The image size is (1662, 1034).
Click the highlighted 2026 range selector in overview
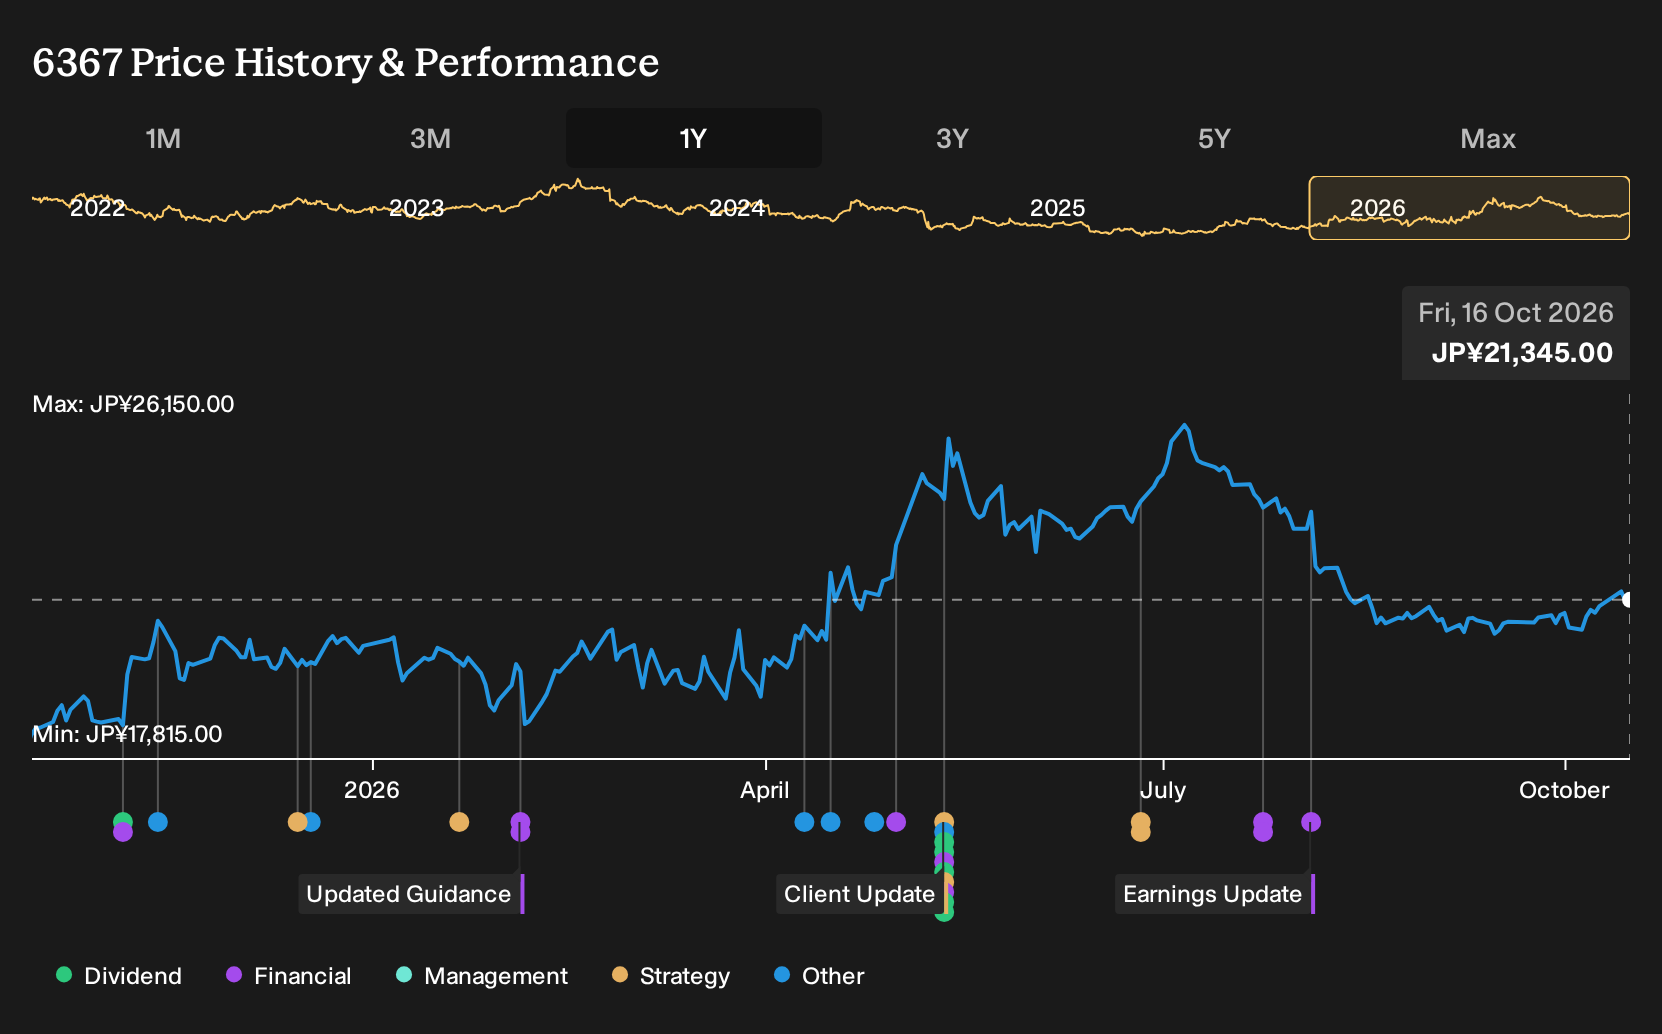click(x=1469, y=208)
